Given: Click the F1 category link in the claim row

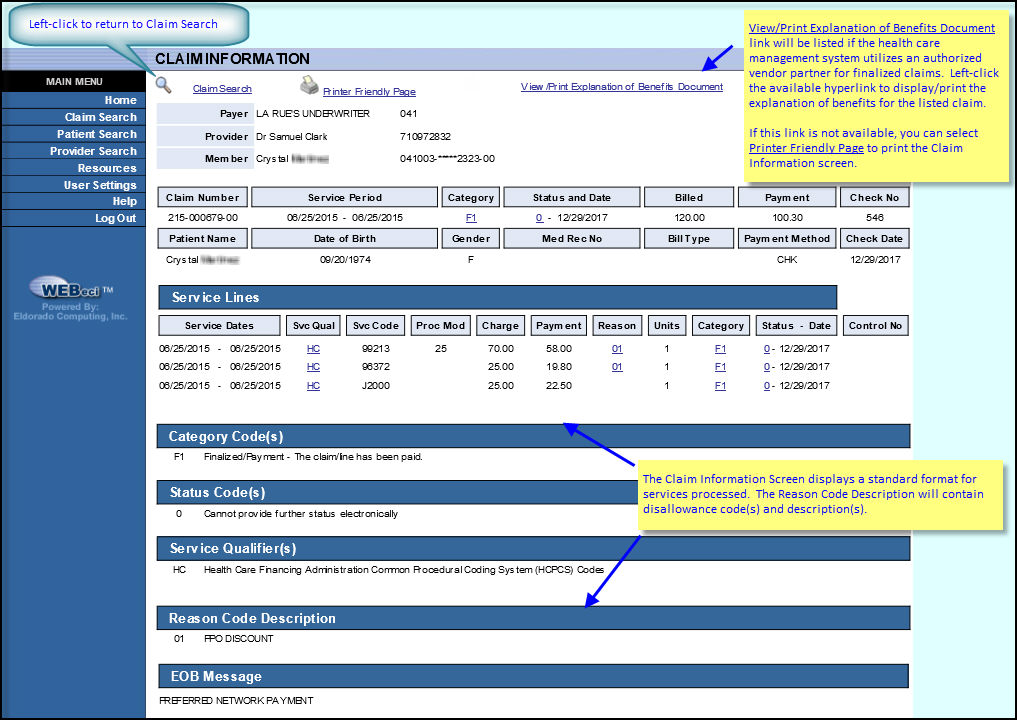Looking at the screenshot, I should 471,217.
